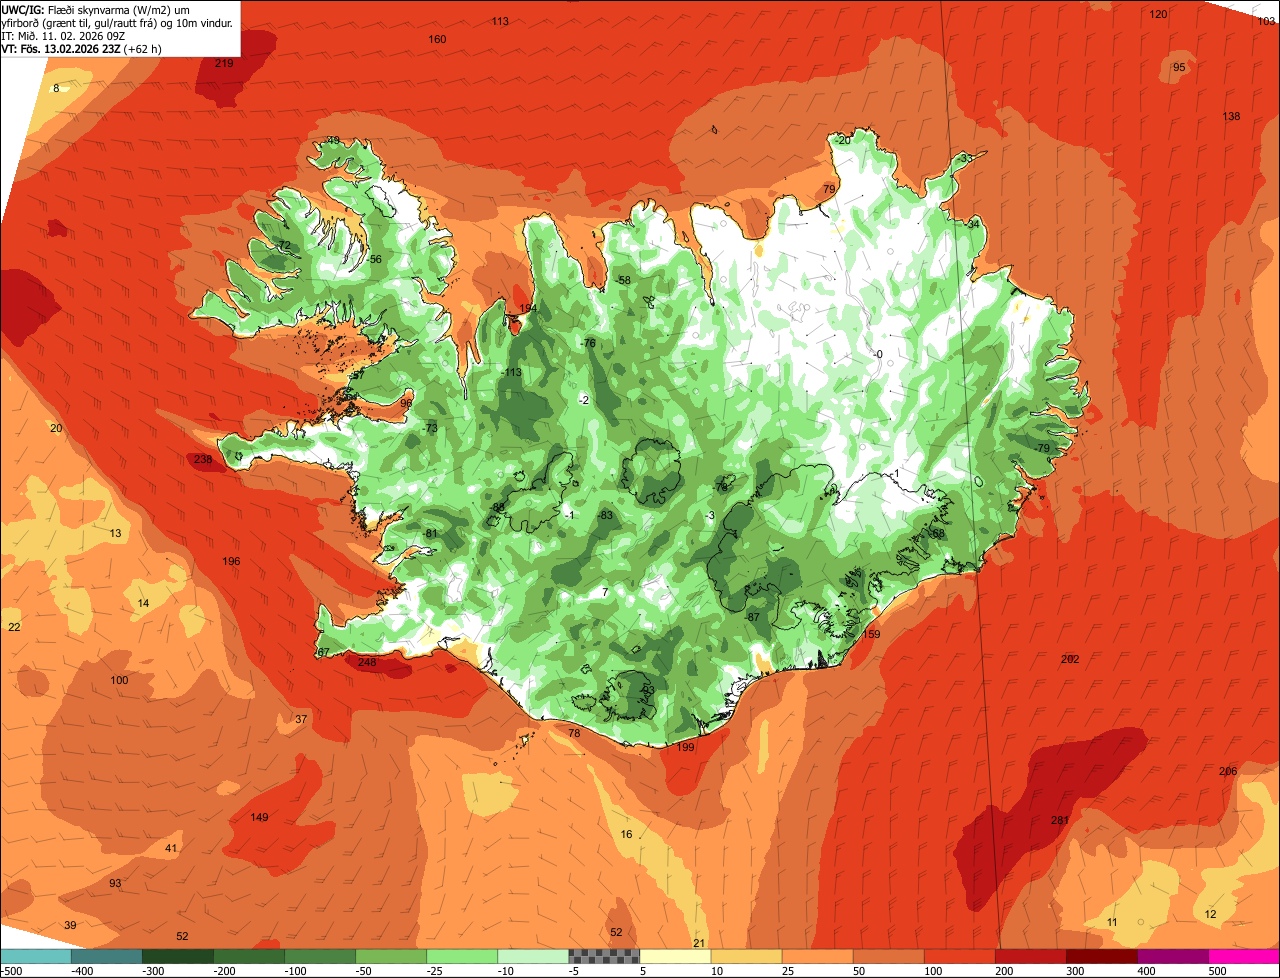Click the '-500' colorbar scale label
Image resolution: width=1280 pixels, height=978 pixels.
pyautogui.click(x=12, y=971)
